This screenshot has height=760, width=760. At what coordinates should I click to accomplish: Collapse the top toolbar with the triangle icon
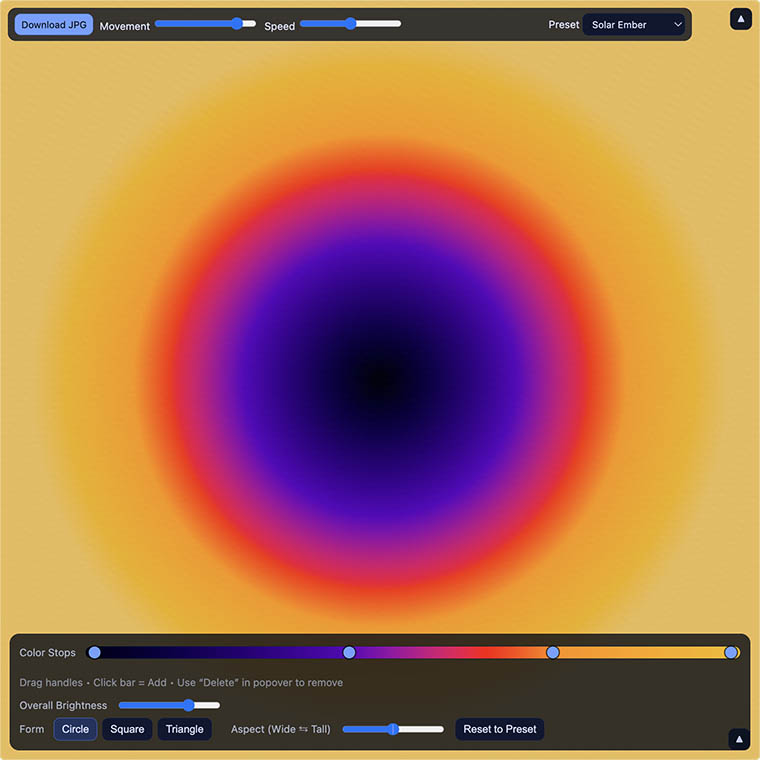click(x=740, y=19)
